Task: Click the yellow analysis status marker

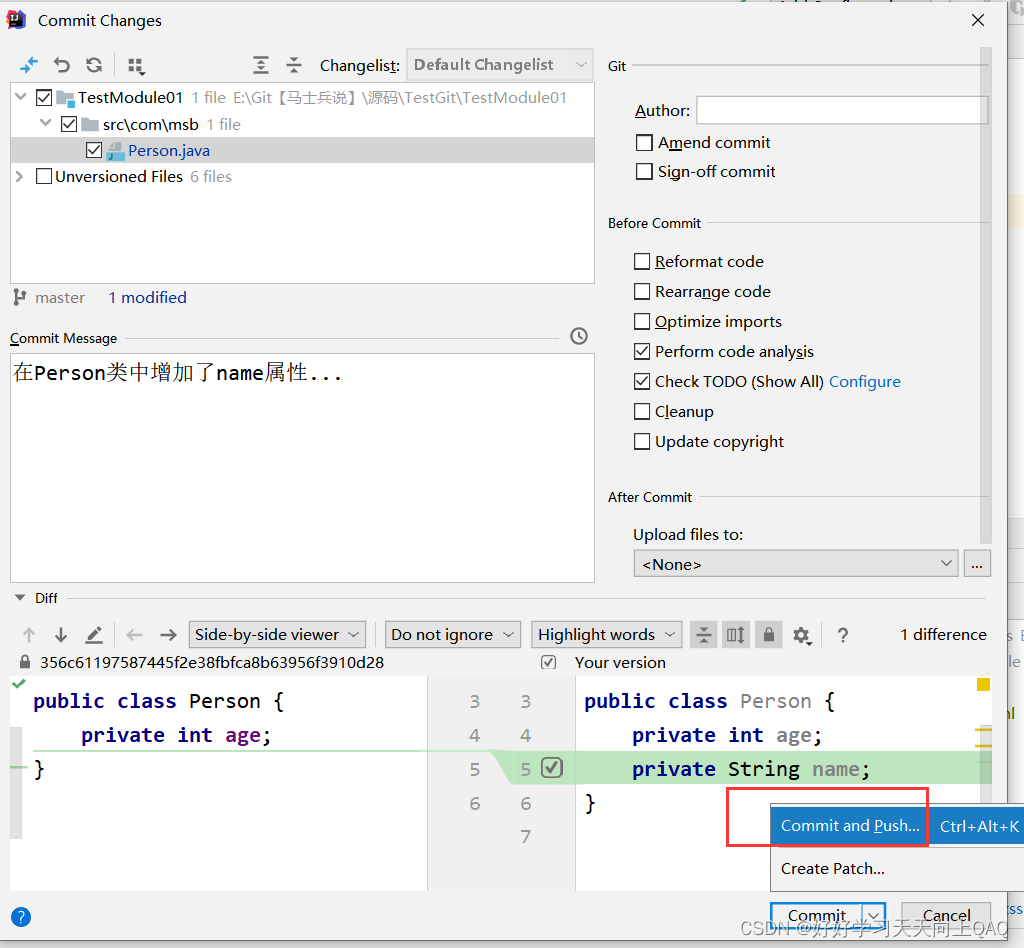Action: [x=984, y=685]
